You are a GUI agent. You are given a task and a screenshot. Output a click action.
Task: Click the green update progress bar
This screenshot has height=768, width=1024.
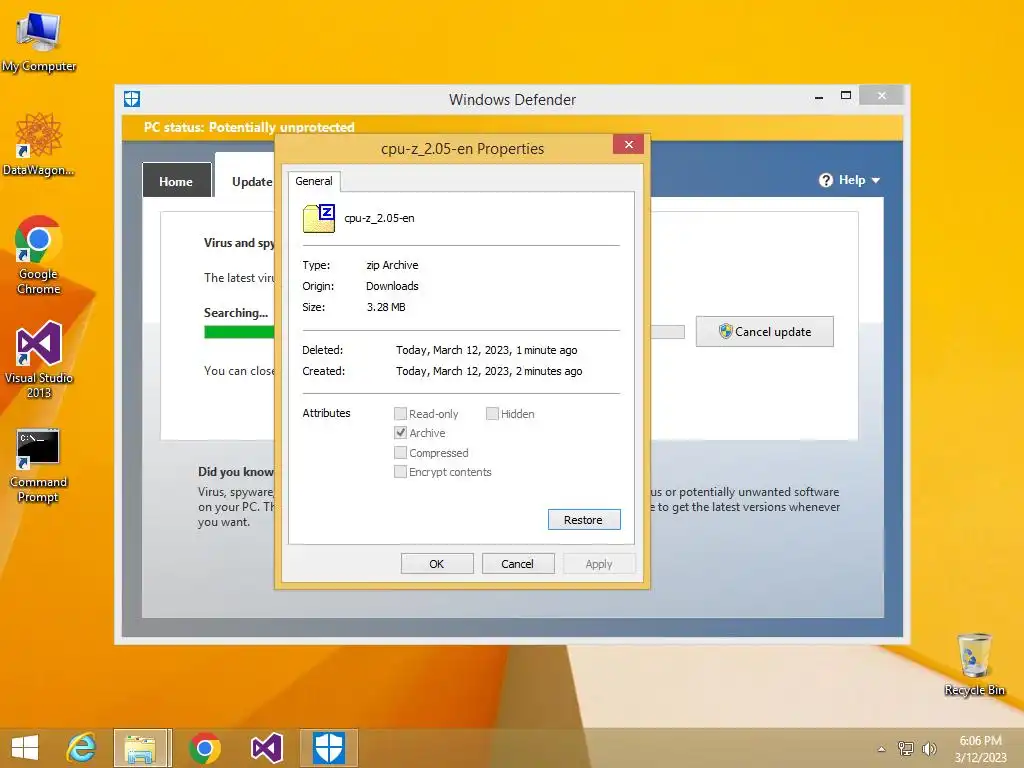tap(239, 332)
